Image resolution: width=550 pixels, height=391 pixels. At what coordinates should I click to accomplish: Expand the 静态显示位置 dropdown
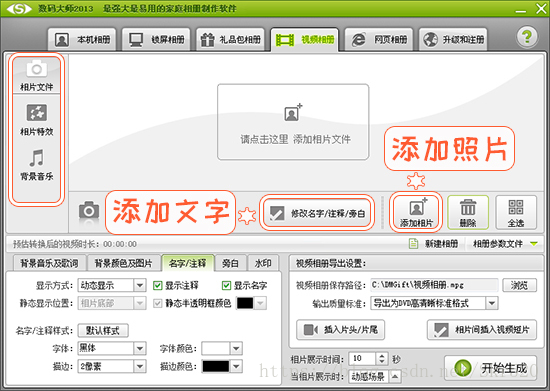(140, 303)
